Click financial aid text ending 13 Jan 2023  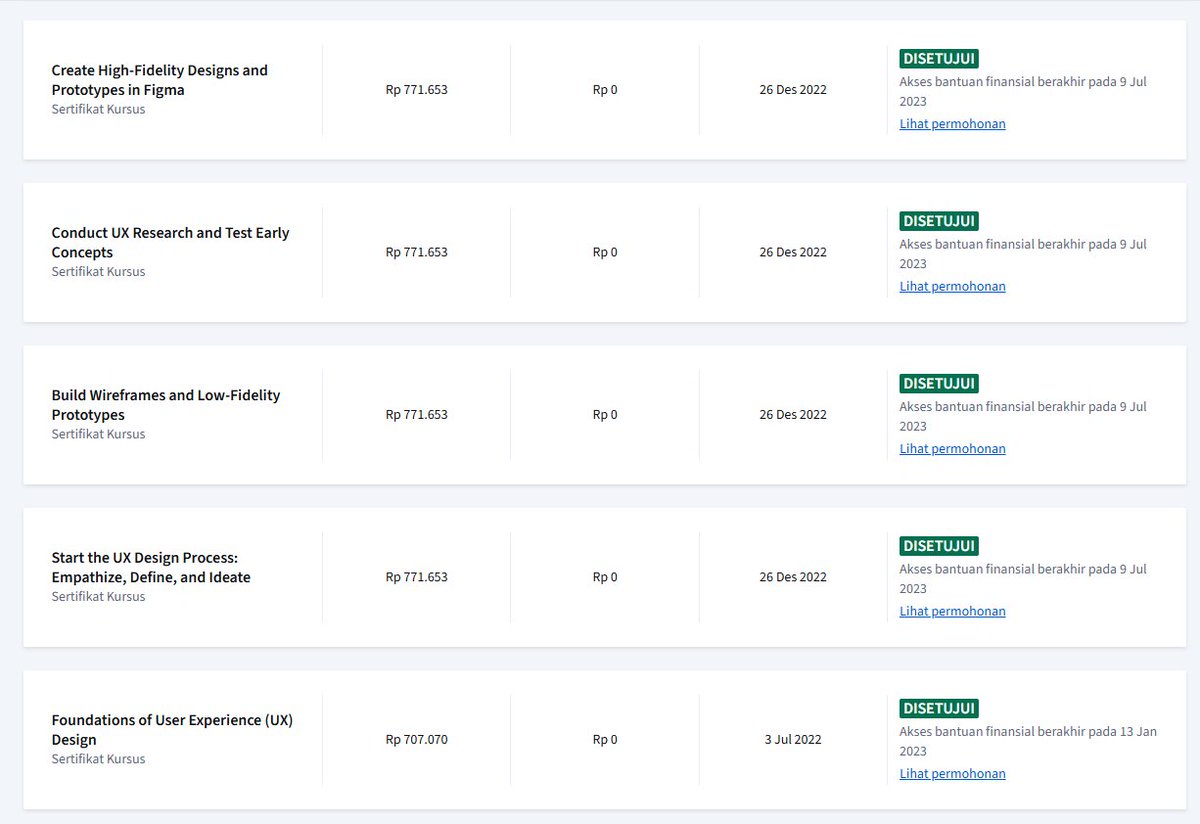pos(1028,741)
